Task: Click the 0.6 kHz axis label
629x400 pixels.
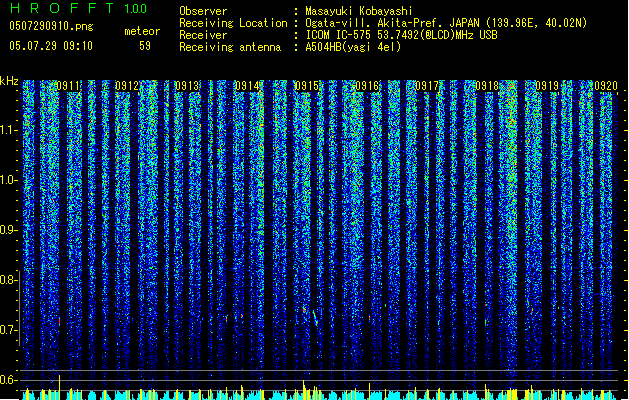Action: click(x=8, y=380)
